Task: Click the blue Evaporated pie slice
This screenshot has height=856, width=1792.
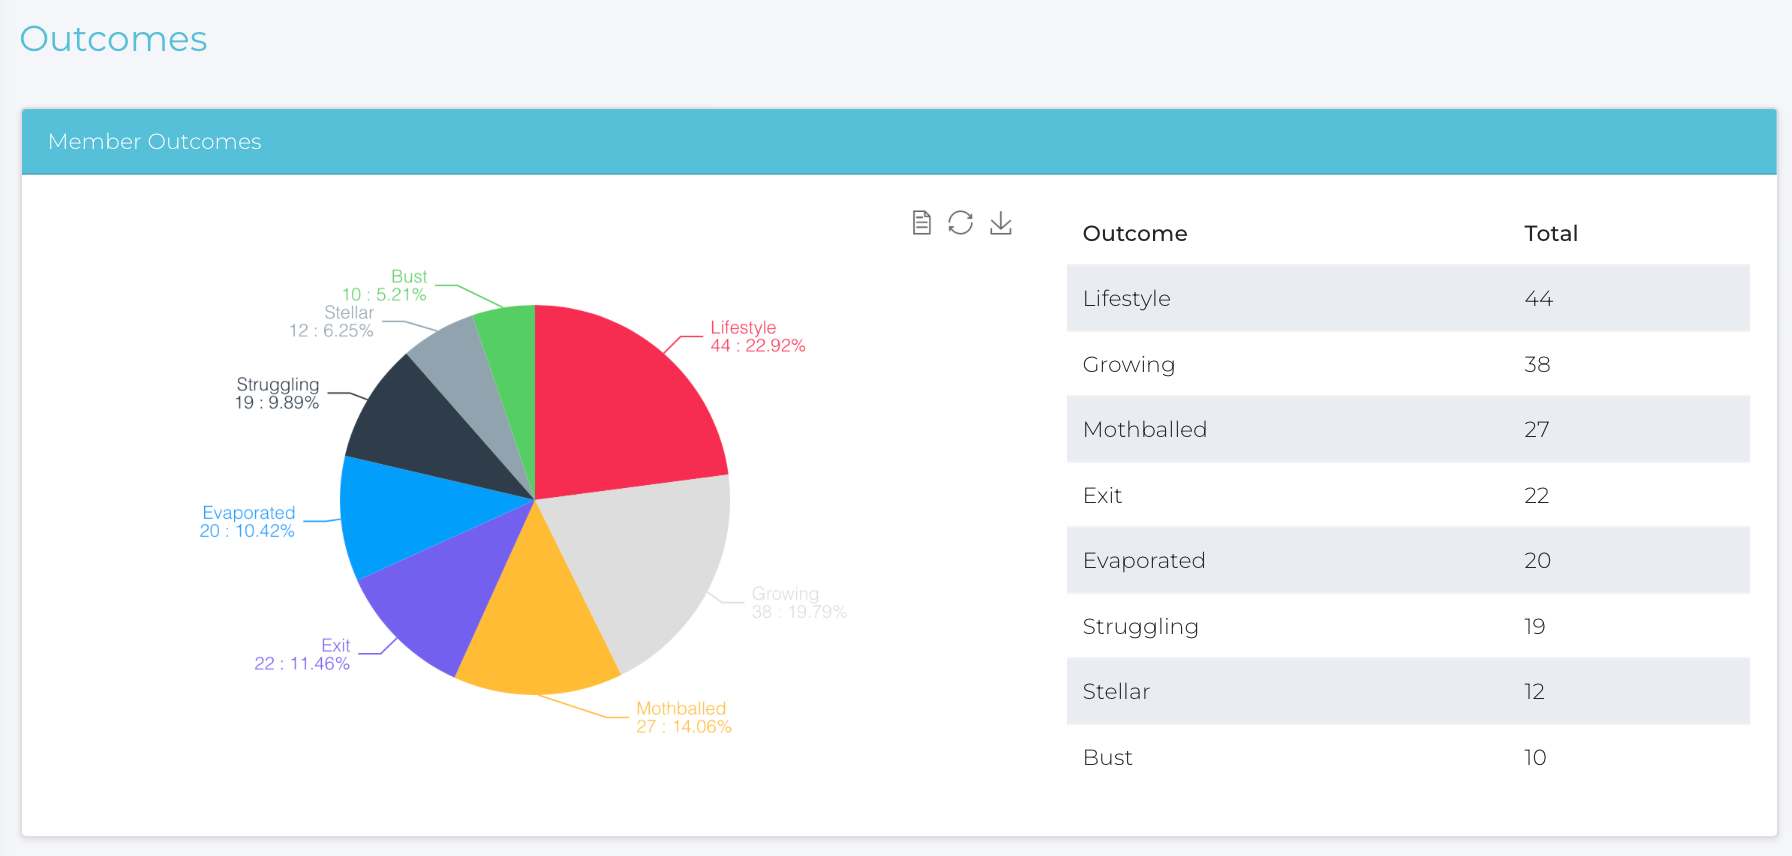Action: pyautogui.click(x=400, y=515)
